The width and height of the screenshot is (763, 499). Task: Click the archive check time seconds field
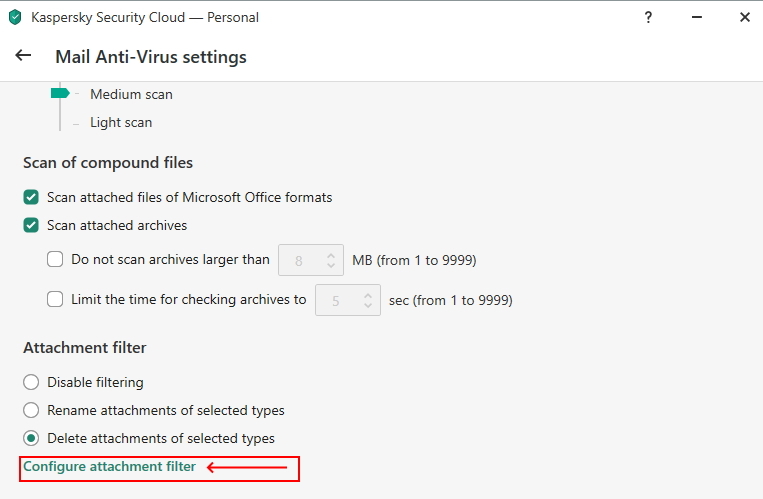(x=337, y=299)
